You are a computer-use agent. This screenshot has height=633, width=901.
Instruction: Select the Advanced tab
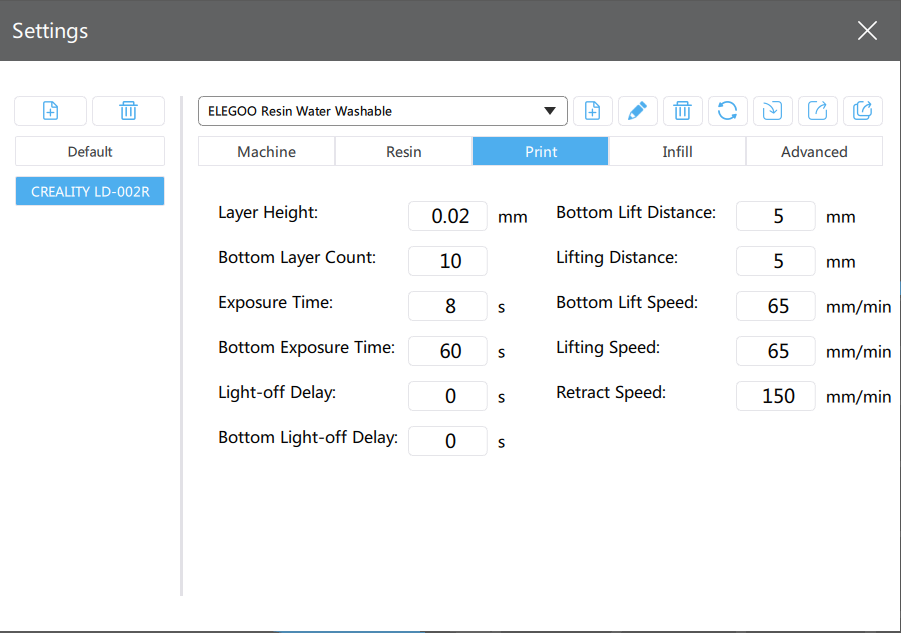[814, 152]
